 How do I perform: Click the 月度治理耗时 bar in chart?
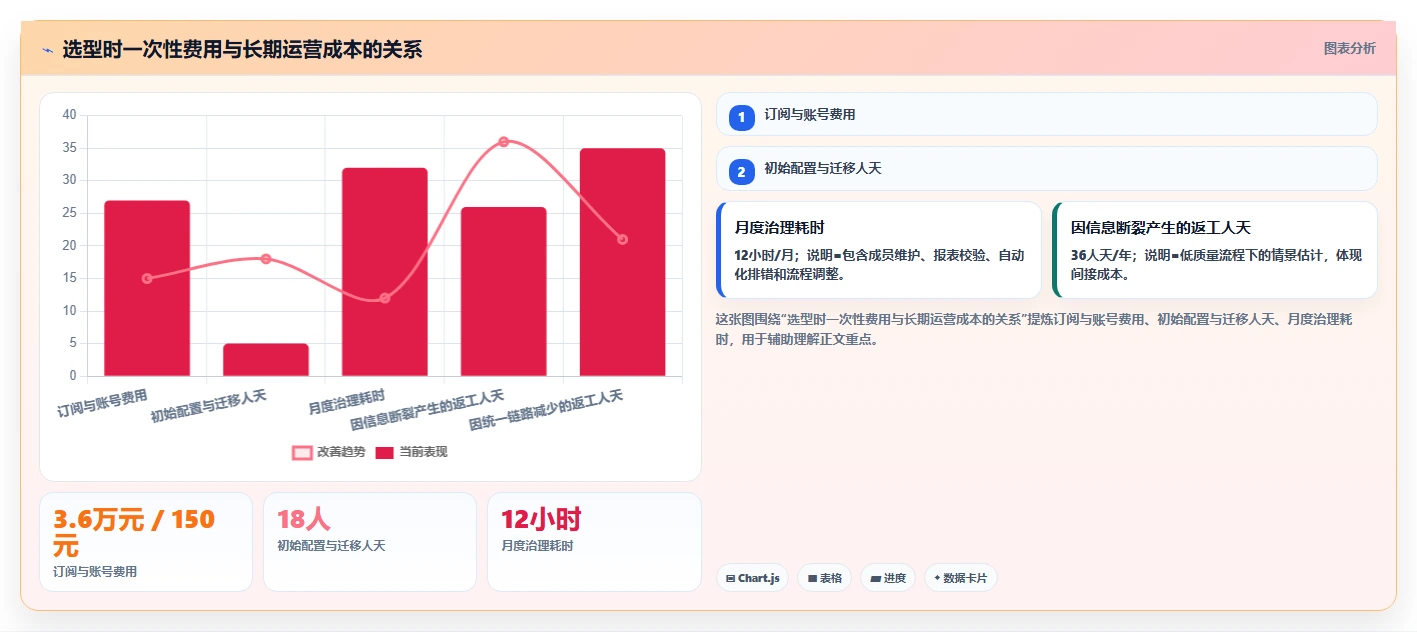click(x=385, y=272)
